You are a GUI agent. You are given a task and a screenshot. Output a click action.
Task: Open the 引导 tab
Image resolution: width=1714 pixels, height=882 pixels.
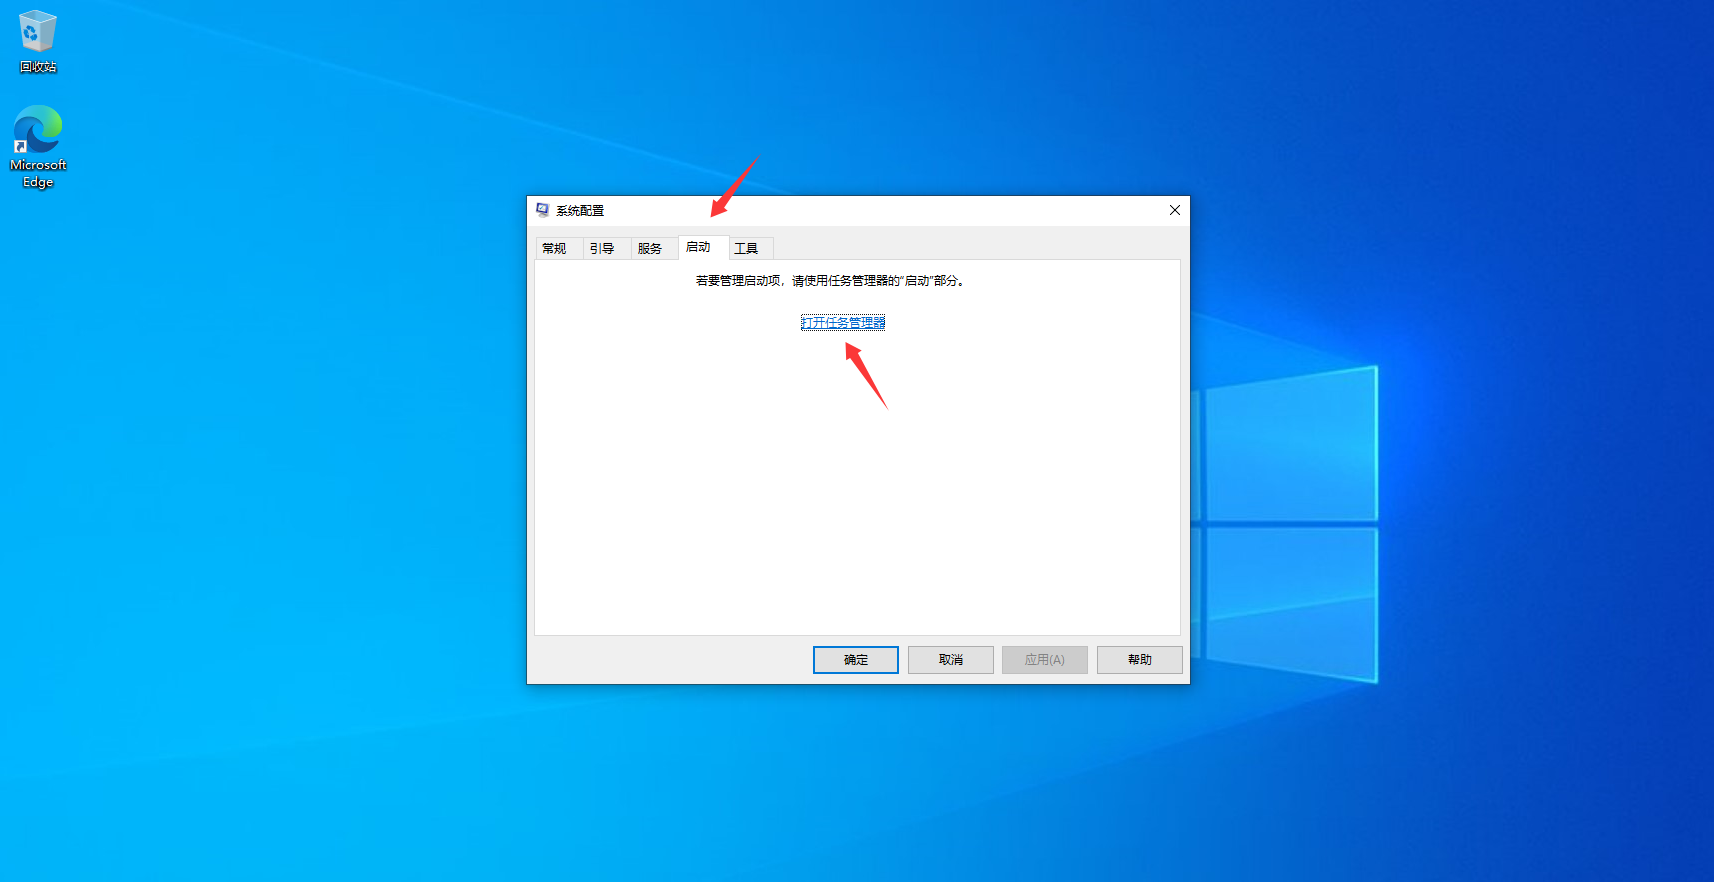(602, 249)
